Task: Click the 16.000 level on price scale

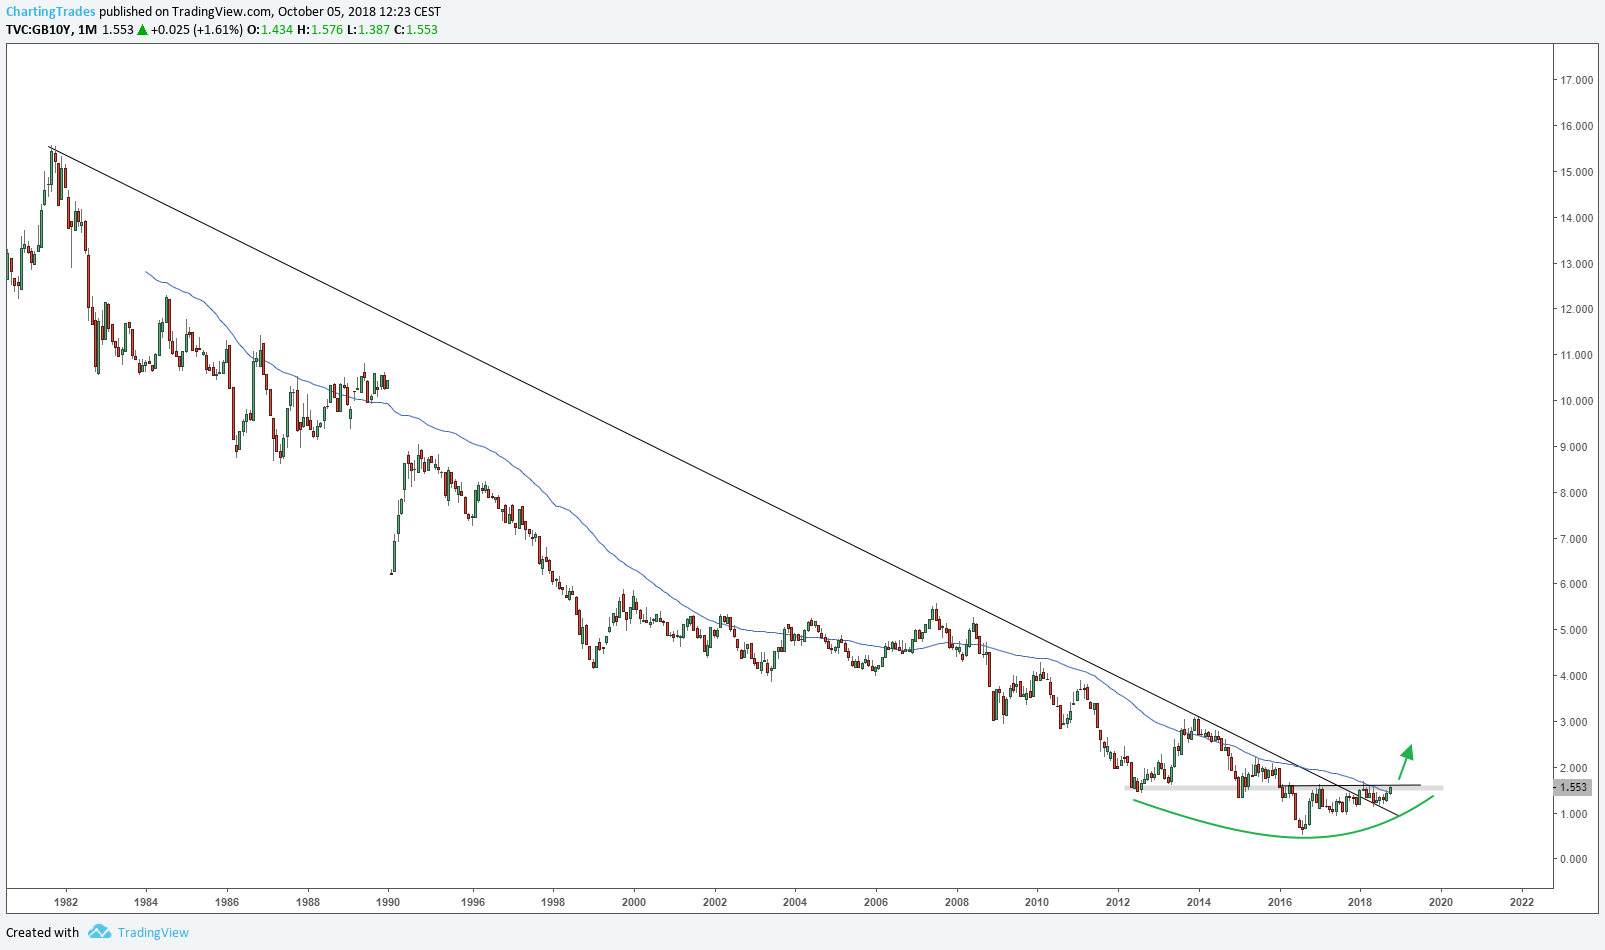Action: [x=1576, y=126]
